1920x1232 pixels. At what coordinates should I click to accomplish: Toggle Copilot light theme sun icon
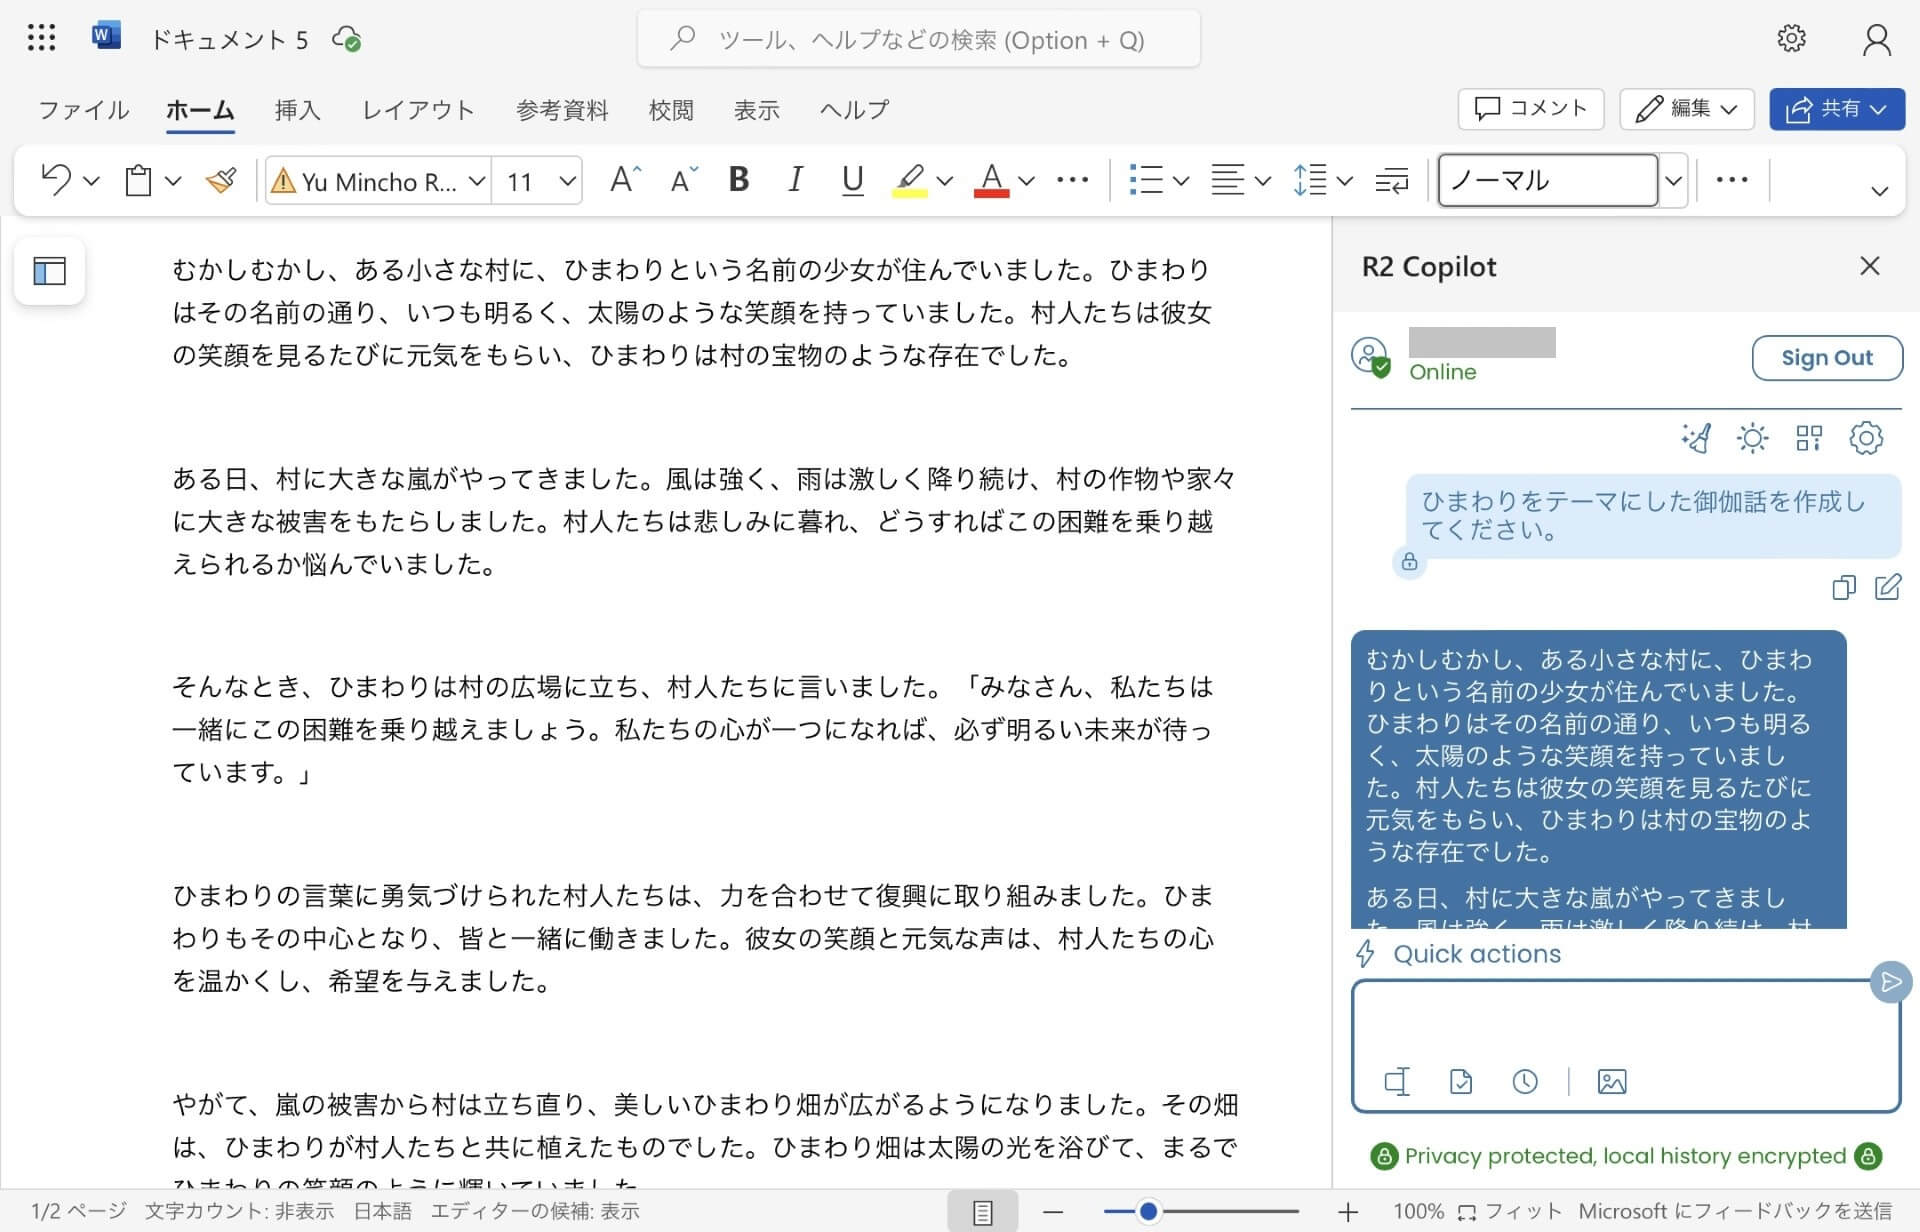(1752, 438)
